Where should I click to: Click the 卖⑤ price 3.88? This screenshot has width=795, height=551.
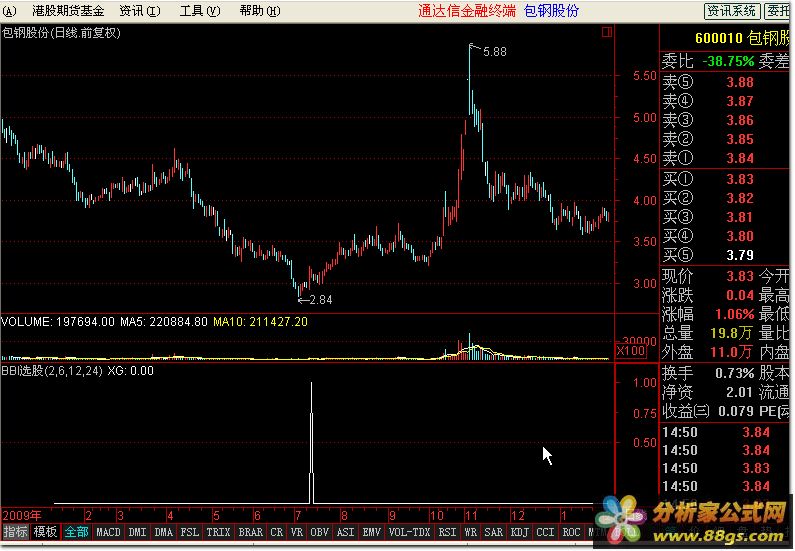click(740, 82)
